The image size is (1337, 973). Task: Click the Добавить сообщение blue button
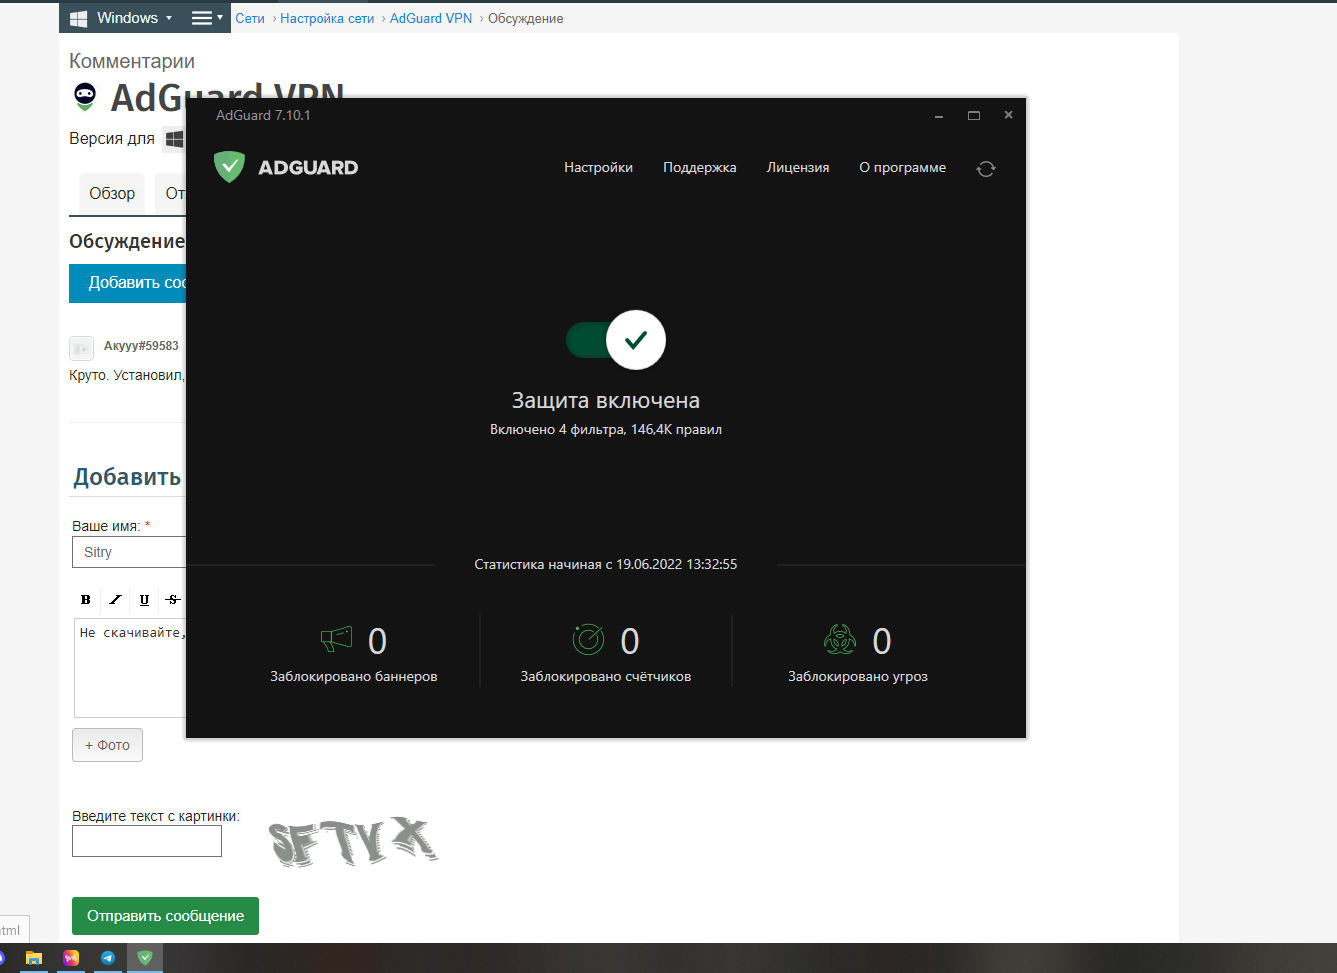[128, 283]
